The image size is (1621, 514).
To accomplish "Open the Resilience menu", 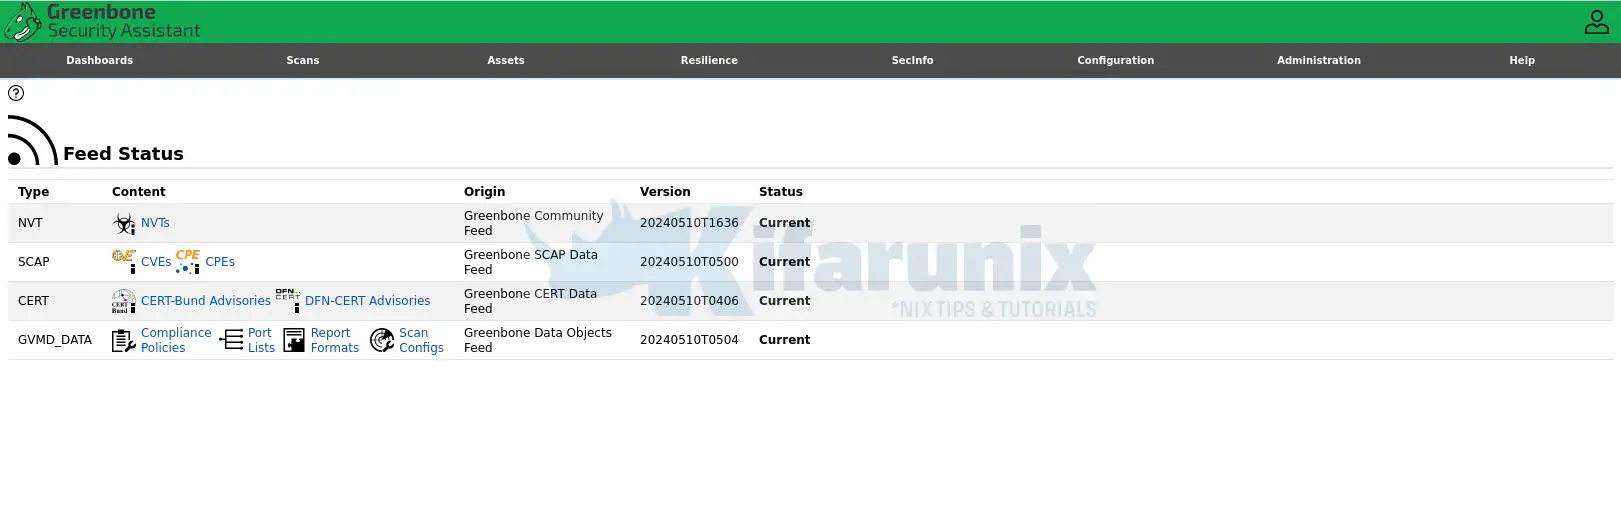I will pyautogui.click(x=709, y=60).
